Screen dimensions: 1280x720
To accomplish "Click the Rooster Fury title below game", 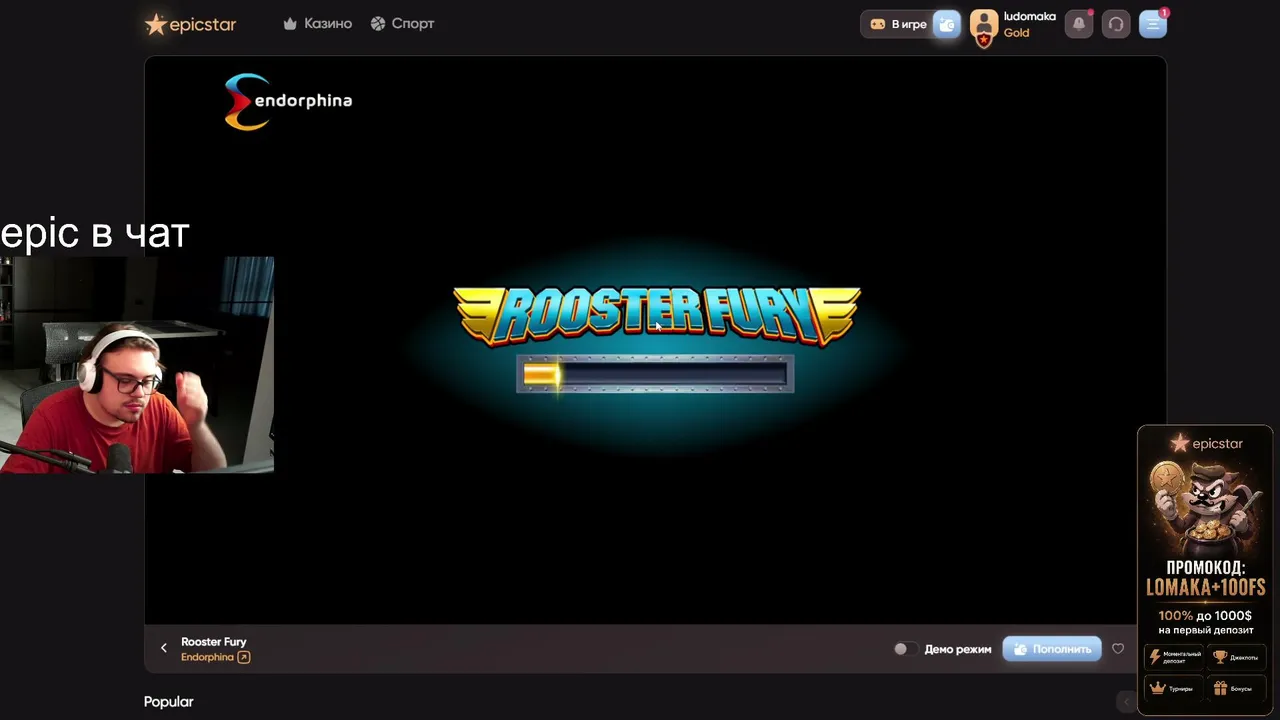I will 214,642.
